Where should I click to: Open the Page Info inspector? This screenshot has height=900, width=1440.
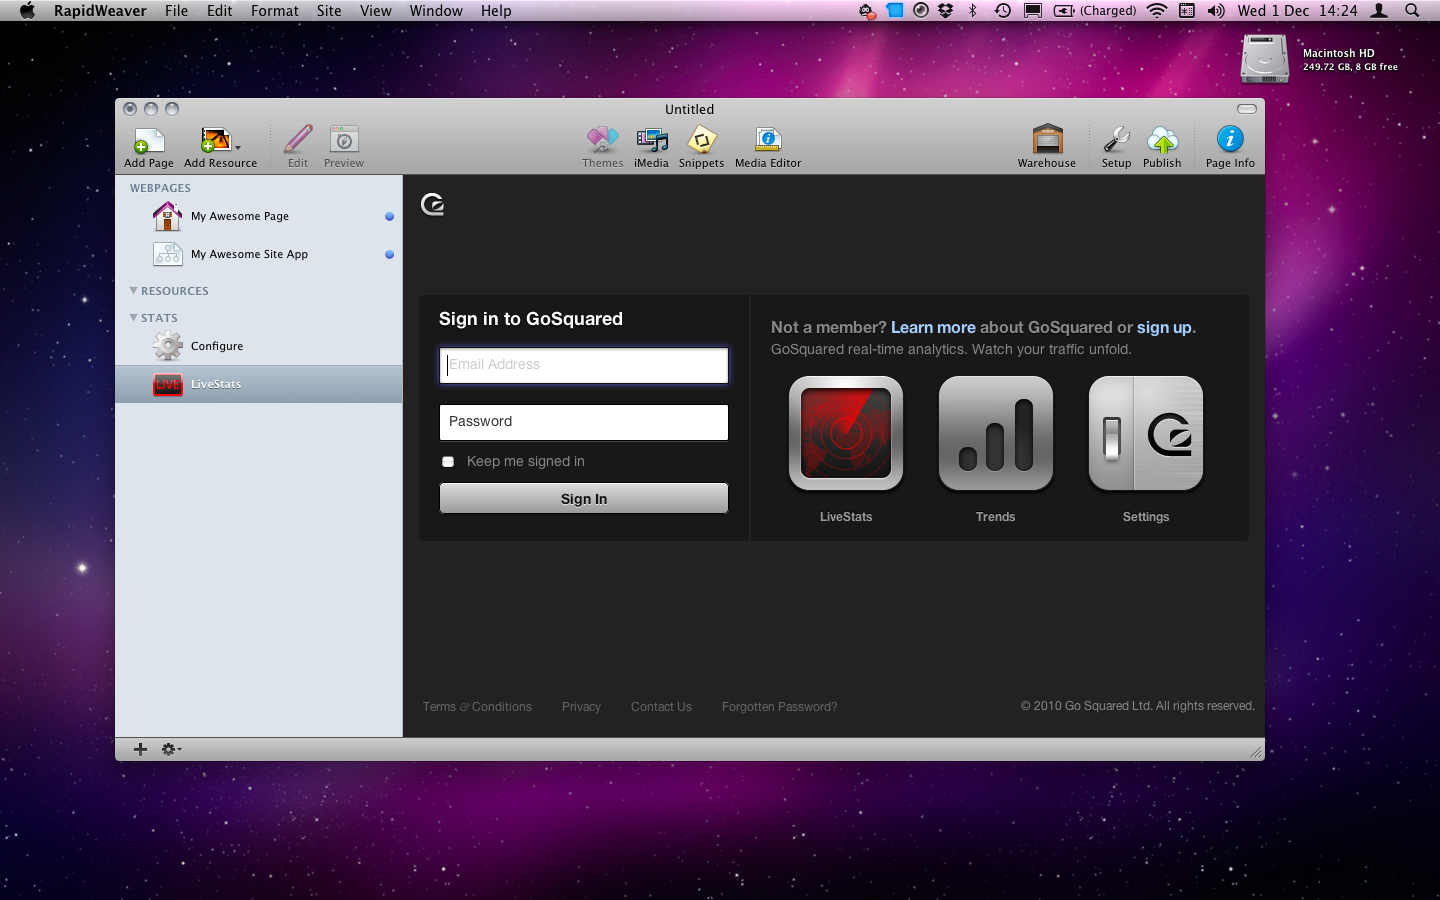coord(1230,139)
